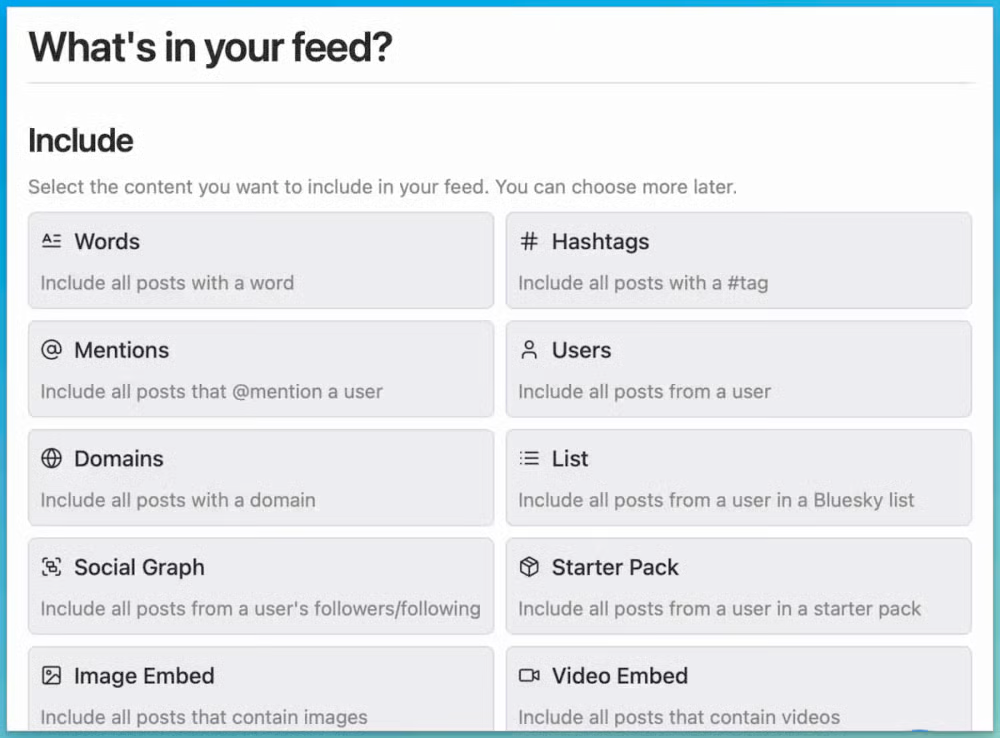
Task: Select the Words content filter
Action: coord(260,261)
